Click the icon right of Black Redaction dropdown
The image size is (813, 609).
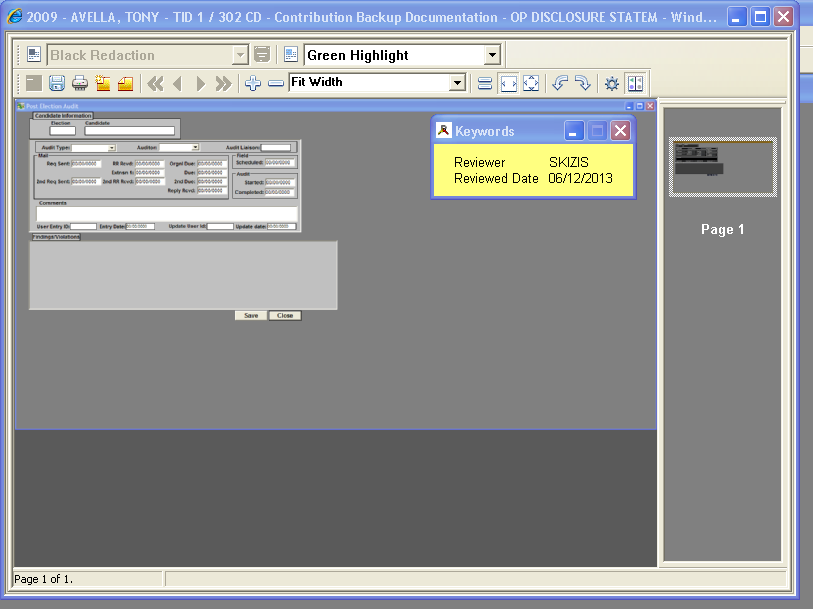[x=262, y=54]
